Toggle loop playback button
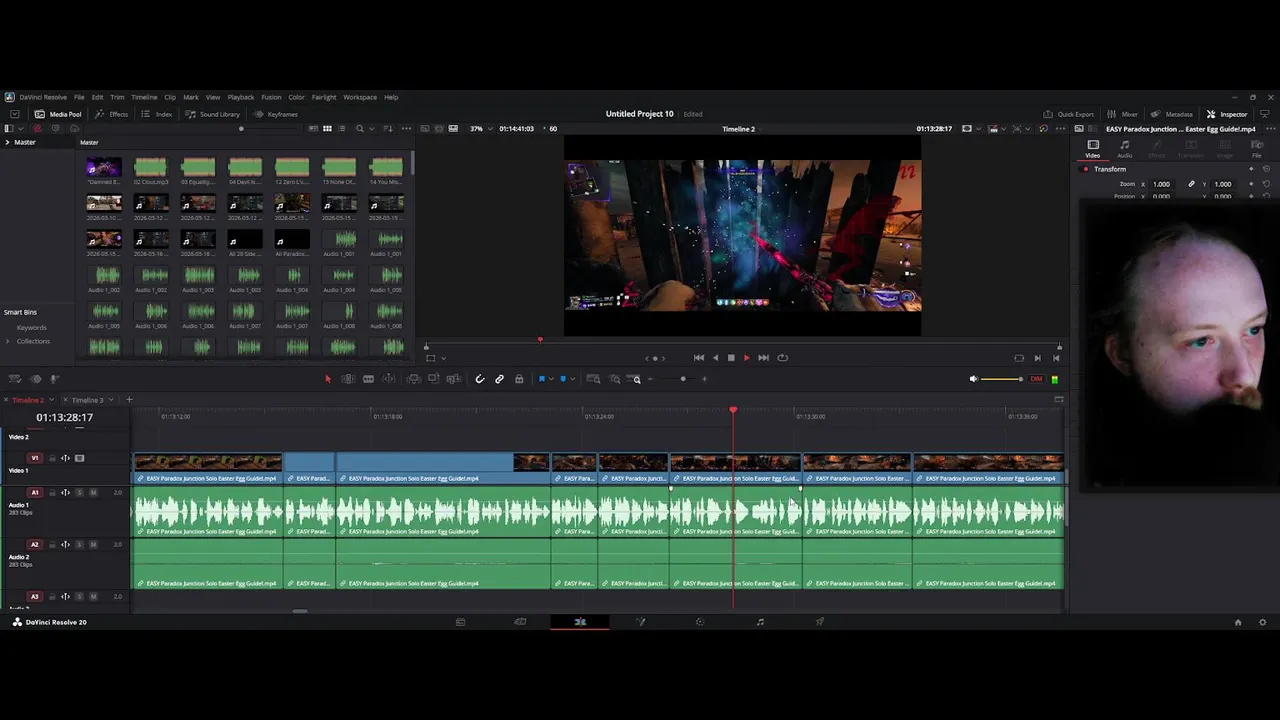 783,358
